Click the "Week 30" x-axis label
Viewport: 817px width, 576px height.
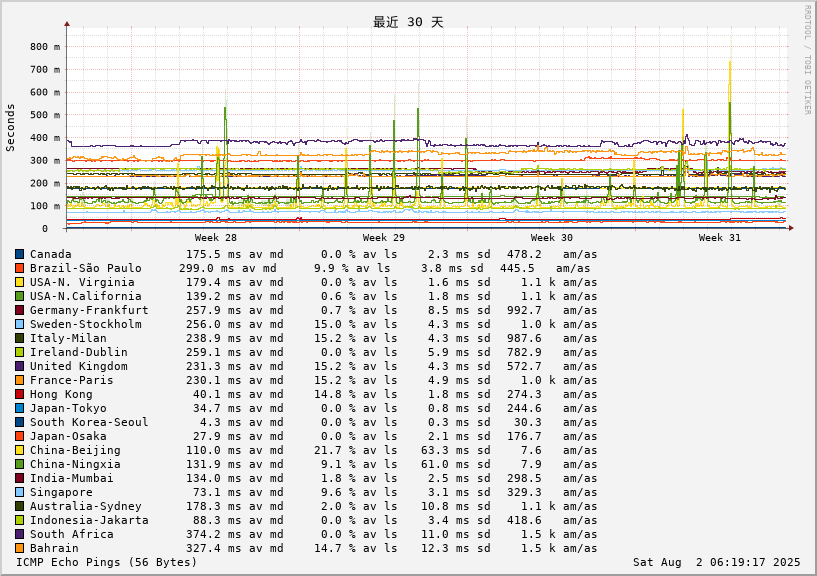552,238
